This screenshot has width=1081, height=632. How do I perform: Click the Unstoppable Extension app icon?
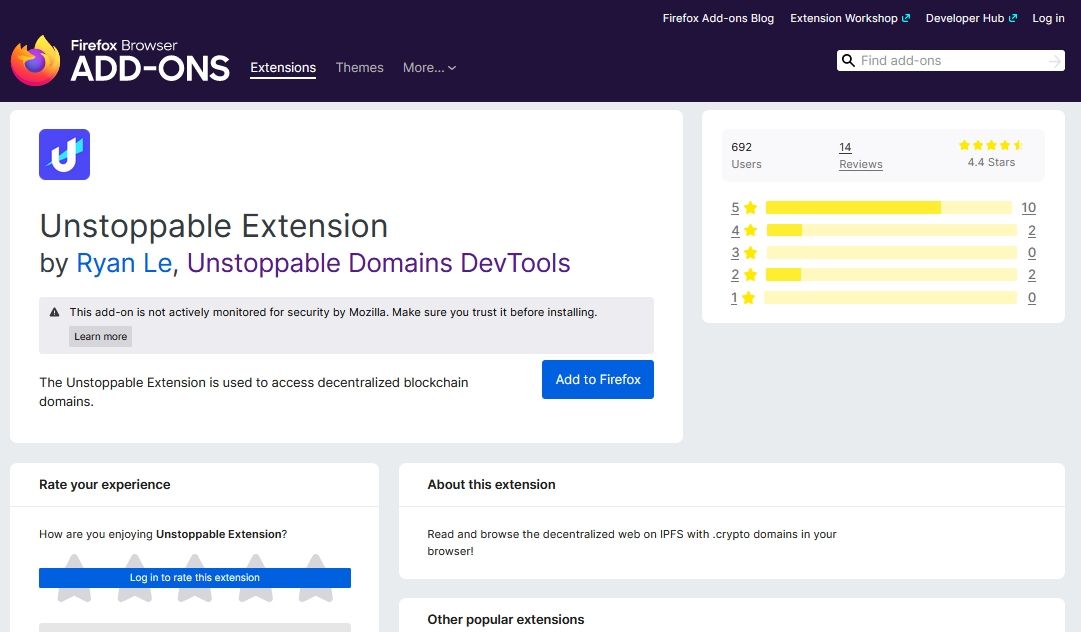click(x=64, y=154)
